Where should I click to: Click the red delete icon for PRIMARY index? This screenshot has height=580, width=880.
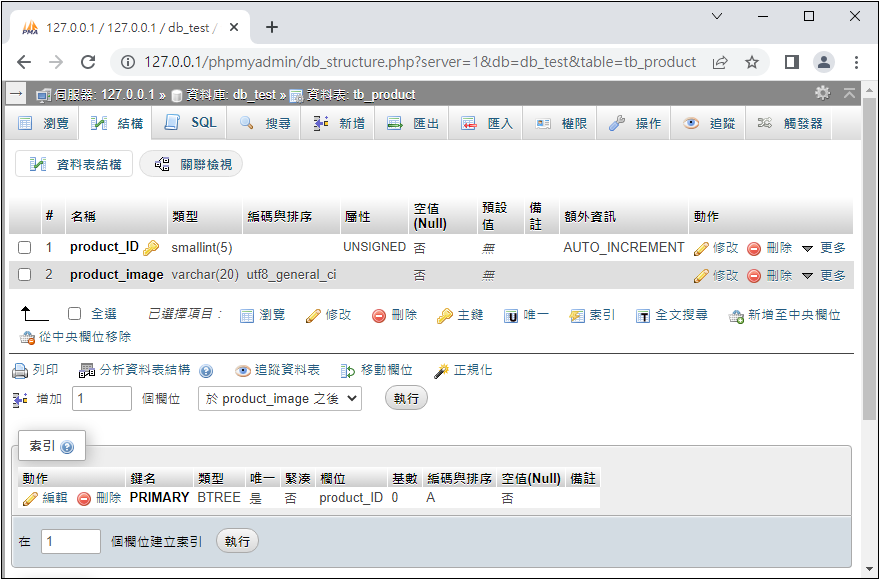84,498
